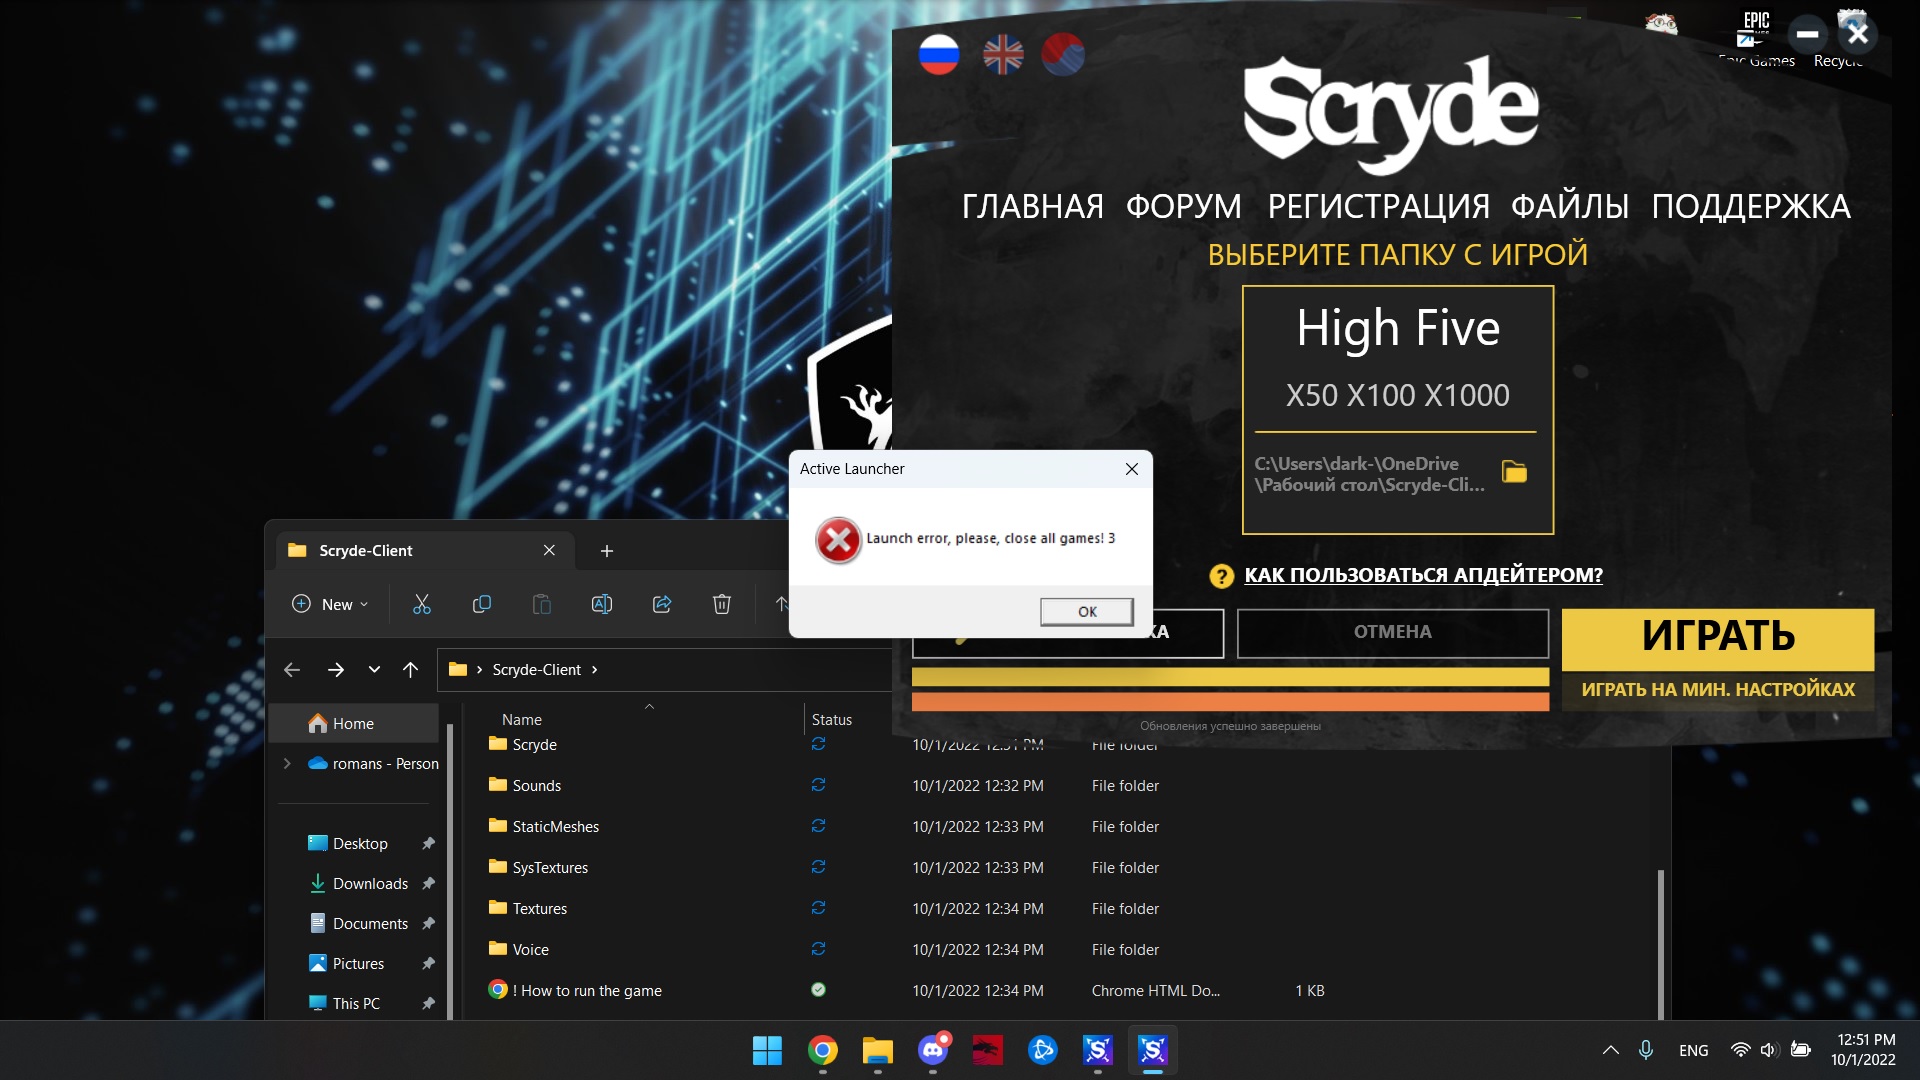Viewport: 1920px width, 1080px height.
Task: Open the ПОДДЕРЖКА menu item
Action: 1750,207
